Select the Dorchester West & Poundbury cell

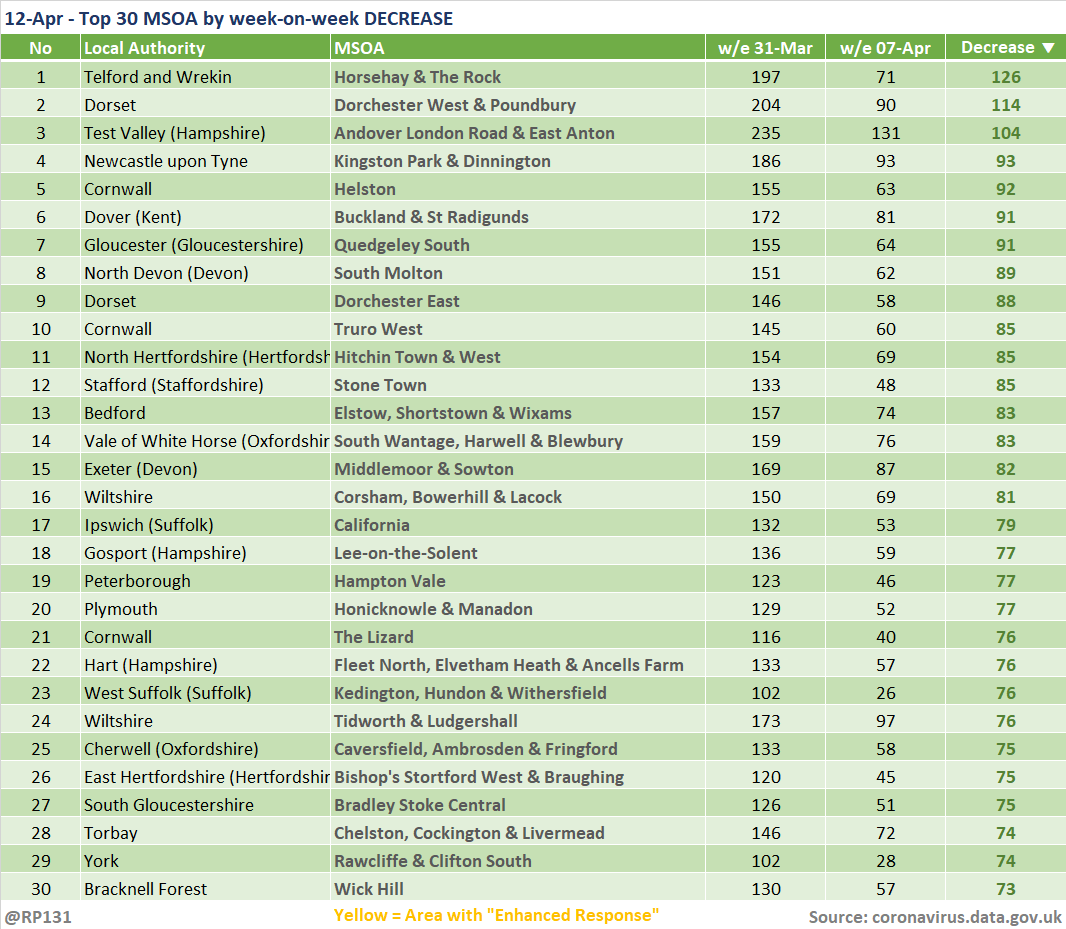pos(455,105)
